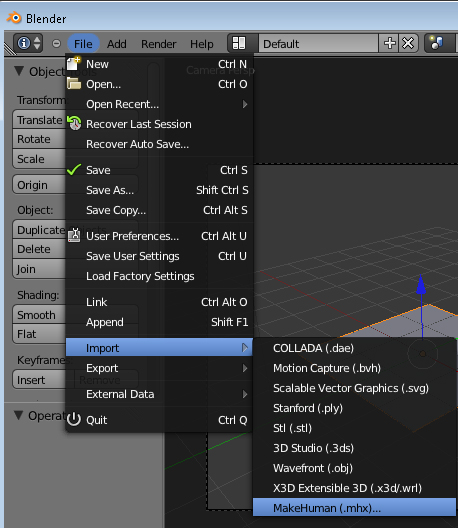Click the scene browse icon
The width and height of the screenshot is (458, 528).
coord(437,43)
